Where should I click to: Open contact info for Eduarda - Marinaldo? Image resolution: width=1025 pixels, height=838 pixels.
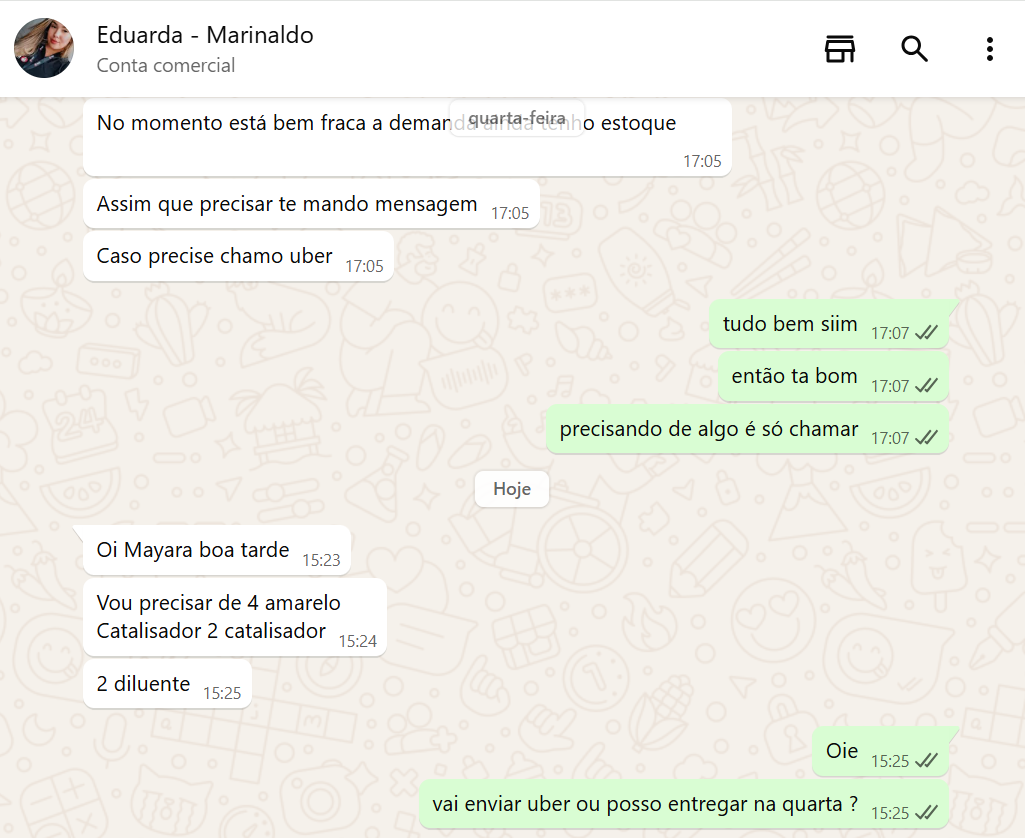click(x=205, y=35)
